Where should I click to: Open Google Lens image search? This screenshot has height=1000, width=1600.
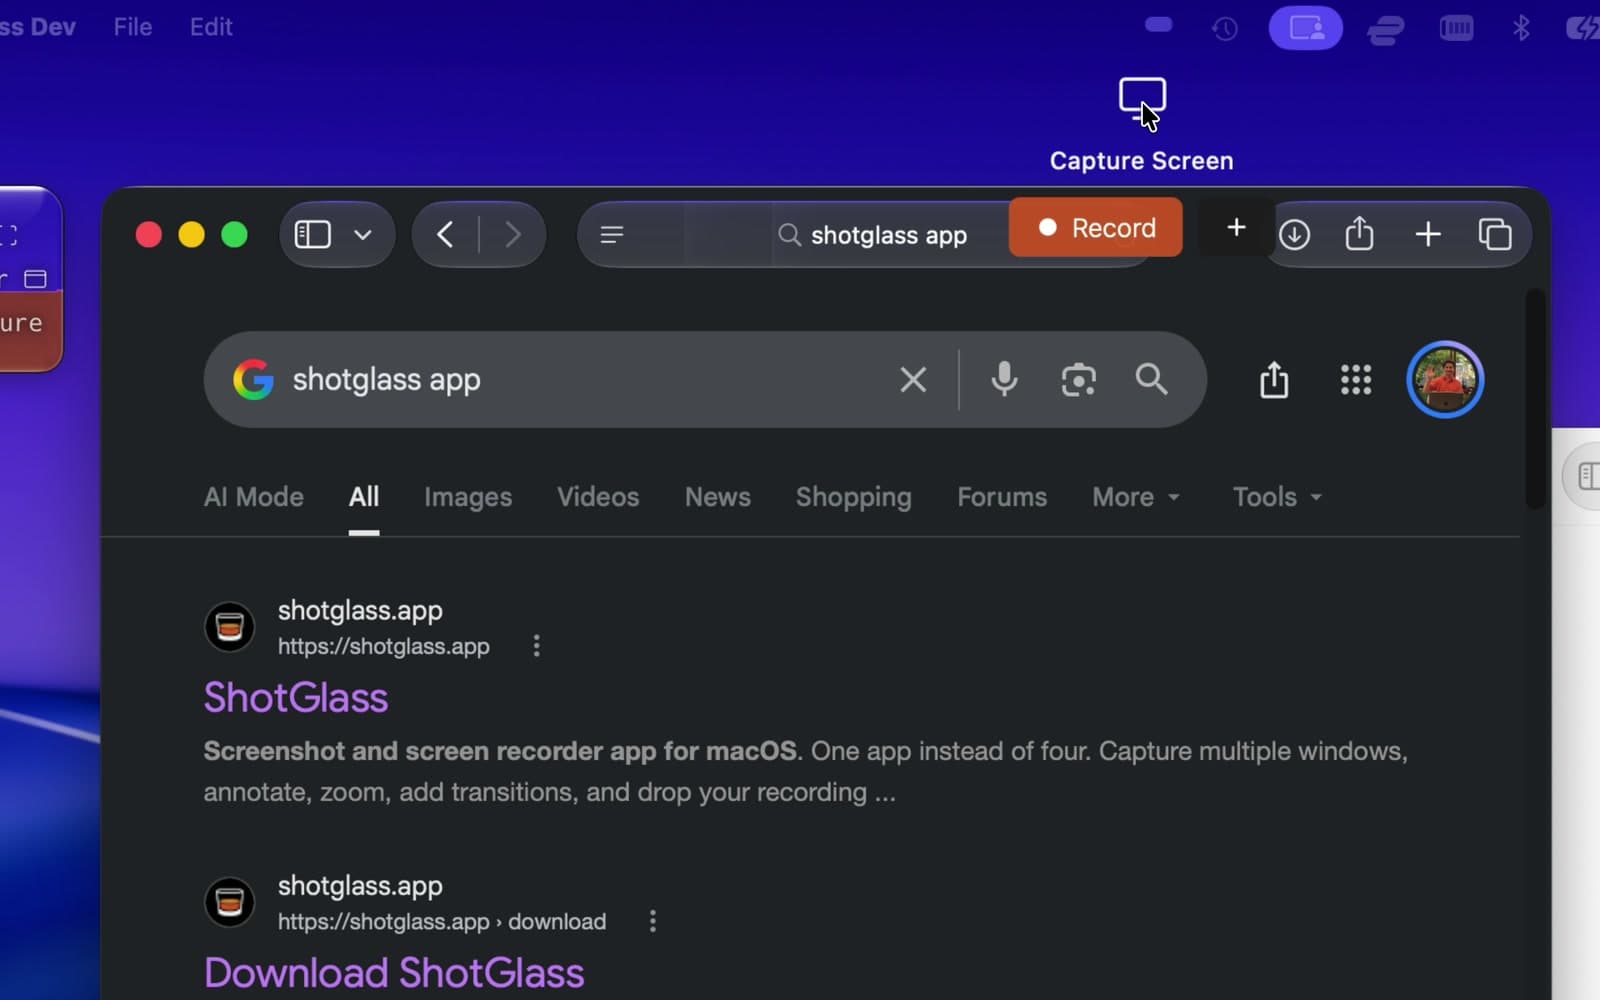click(1078, 380)
